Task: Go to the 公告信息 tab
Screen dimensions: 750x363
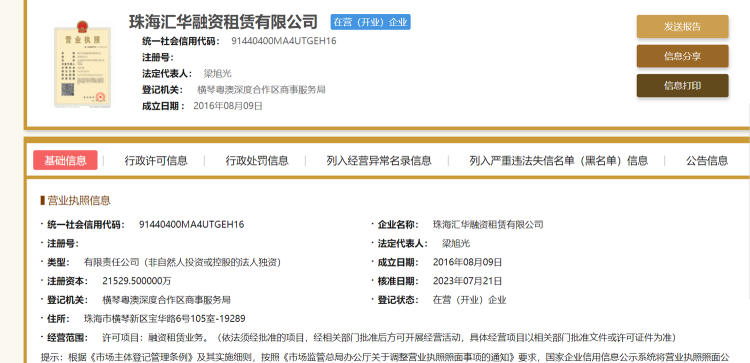Action: click(x=707, y=161)
